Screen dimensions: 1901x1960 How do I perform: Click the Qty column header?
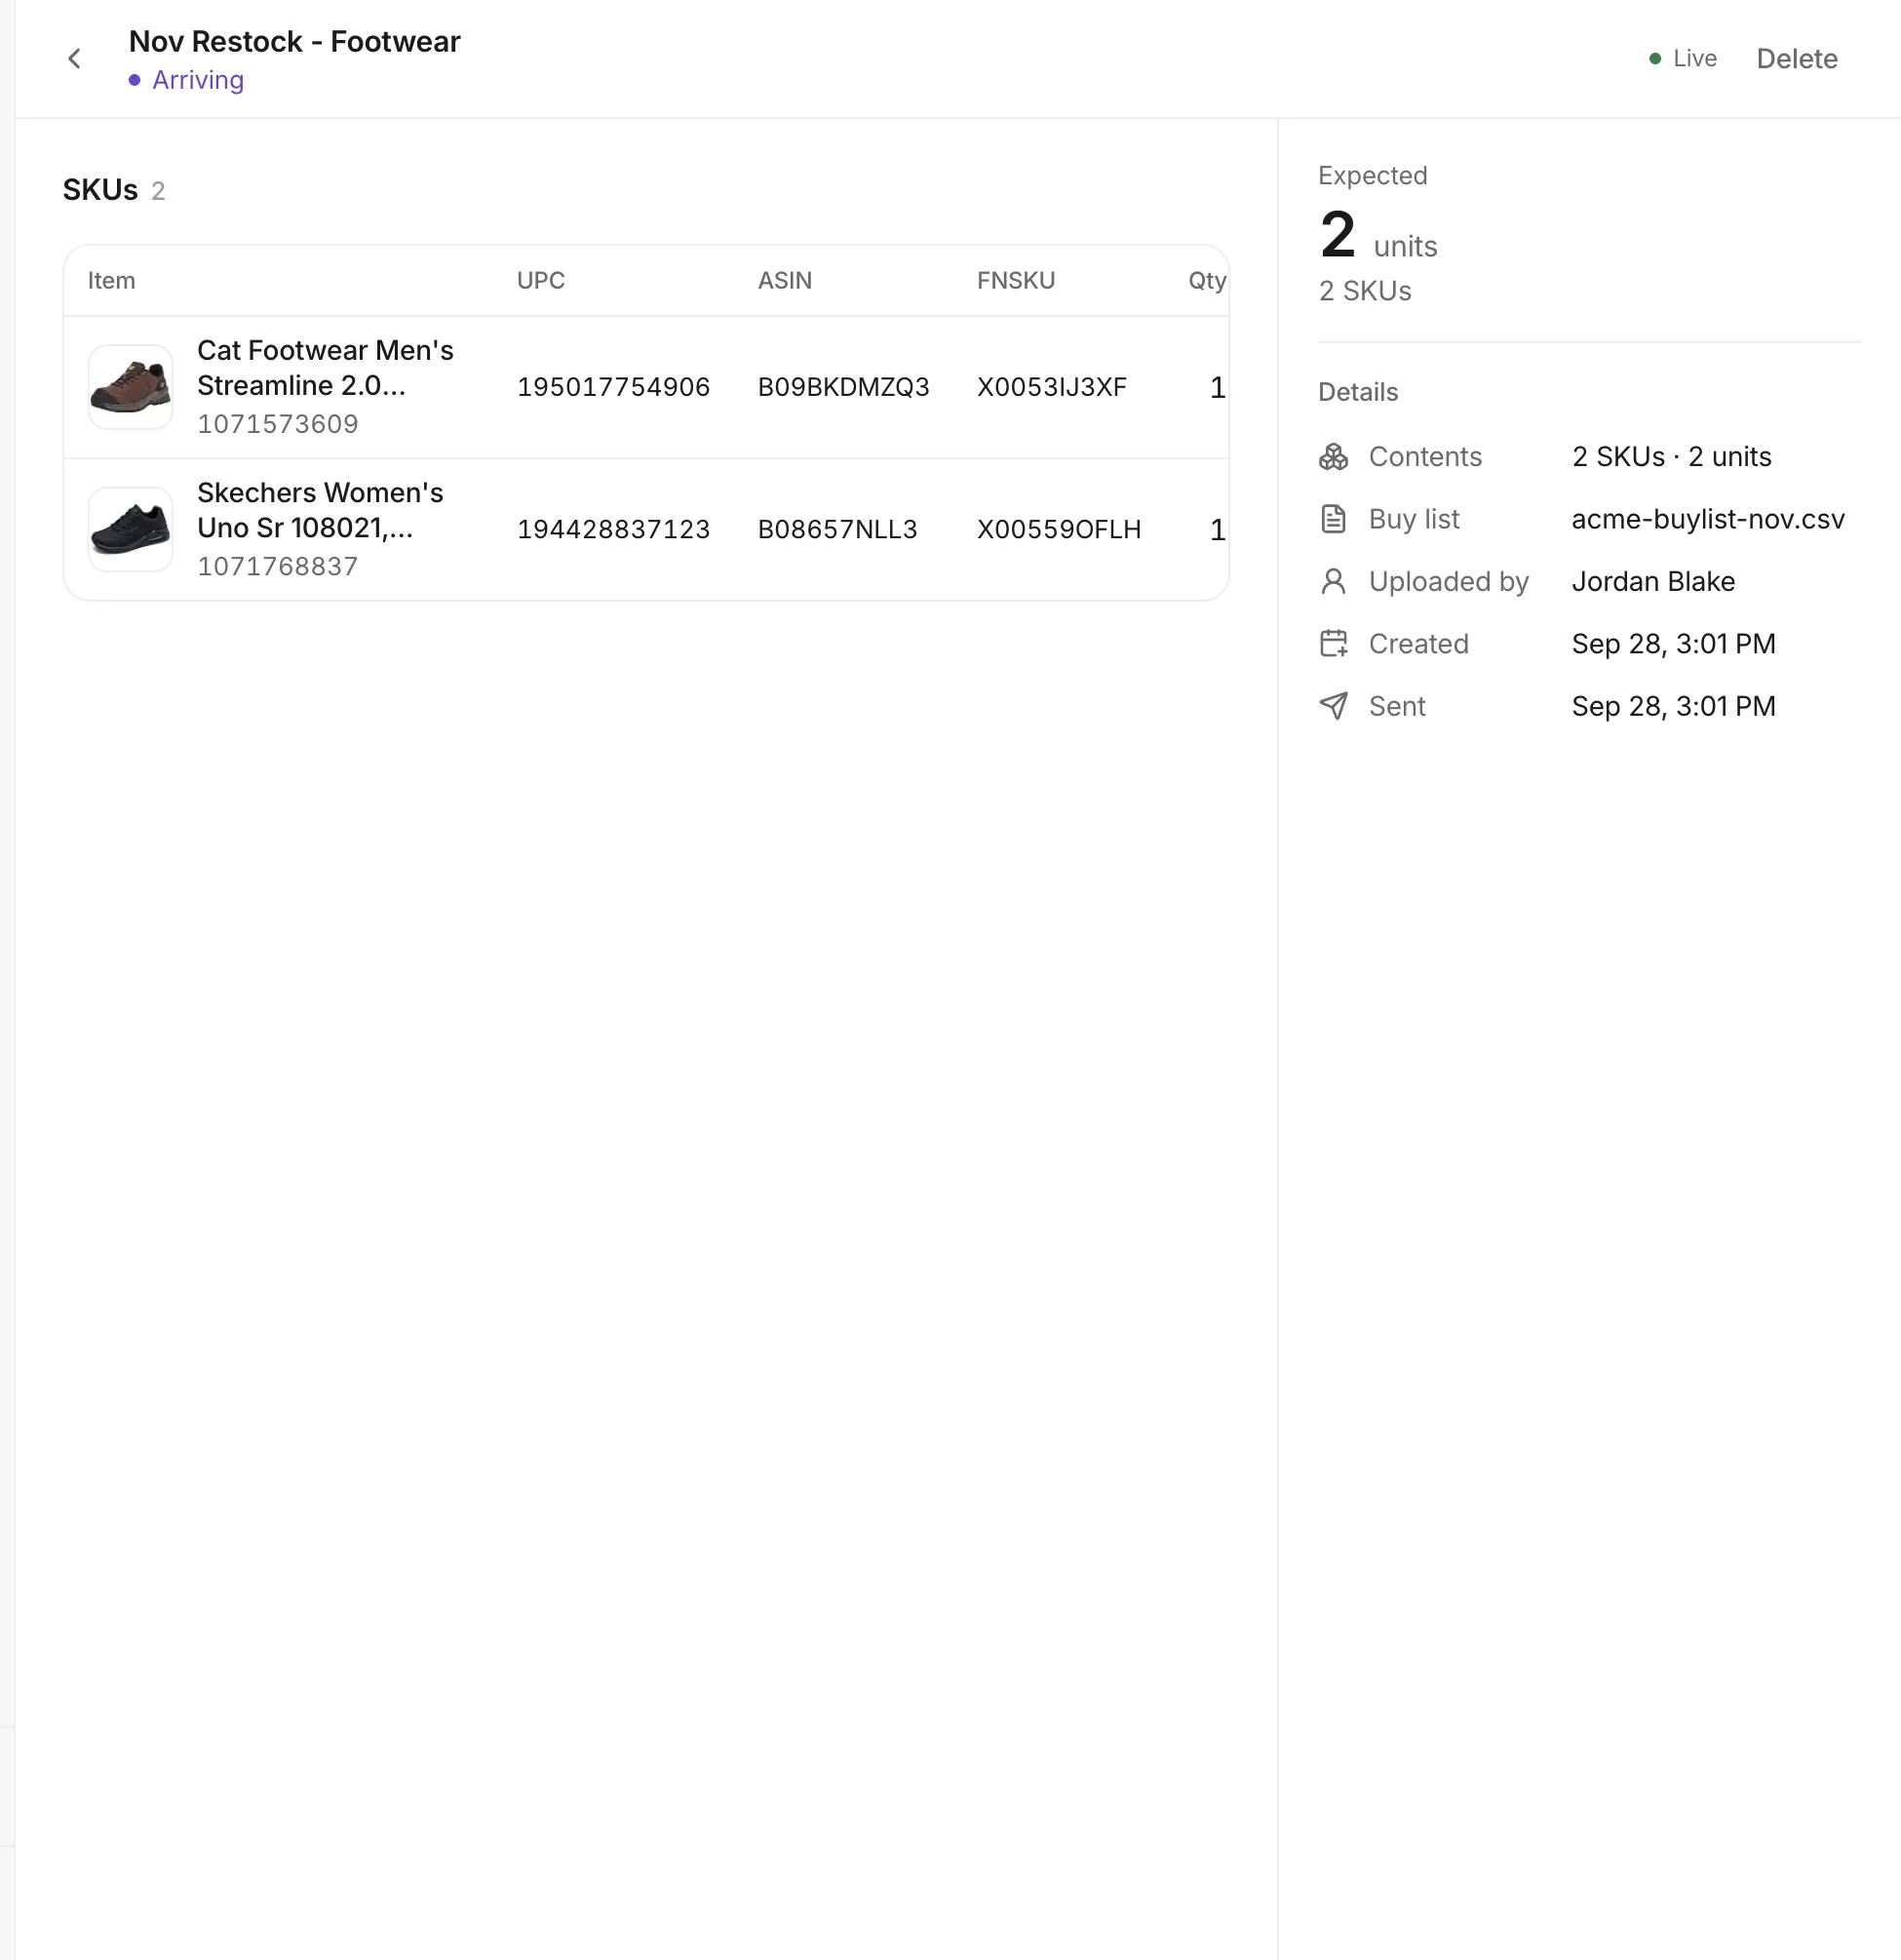point(1206,281)
